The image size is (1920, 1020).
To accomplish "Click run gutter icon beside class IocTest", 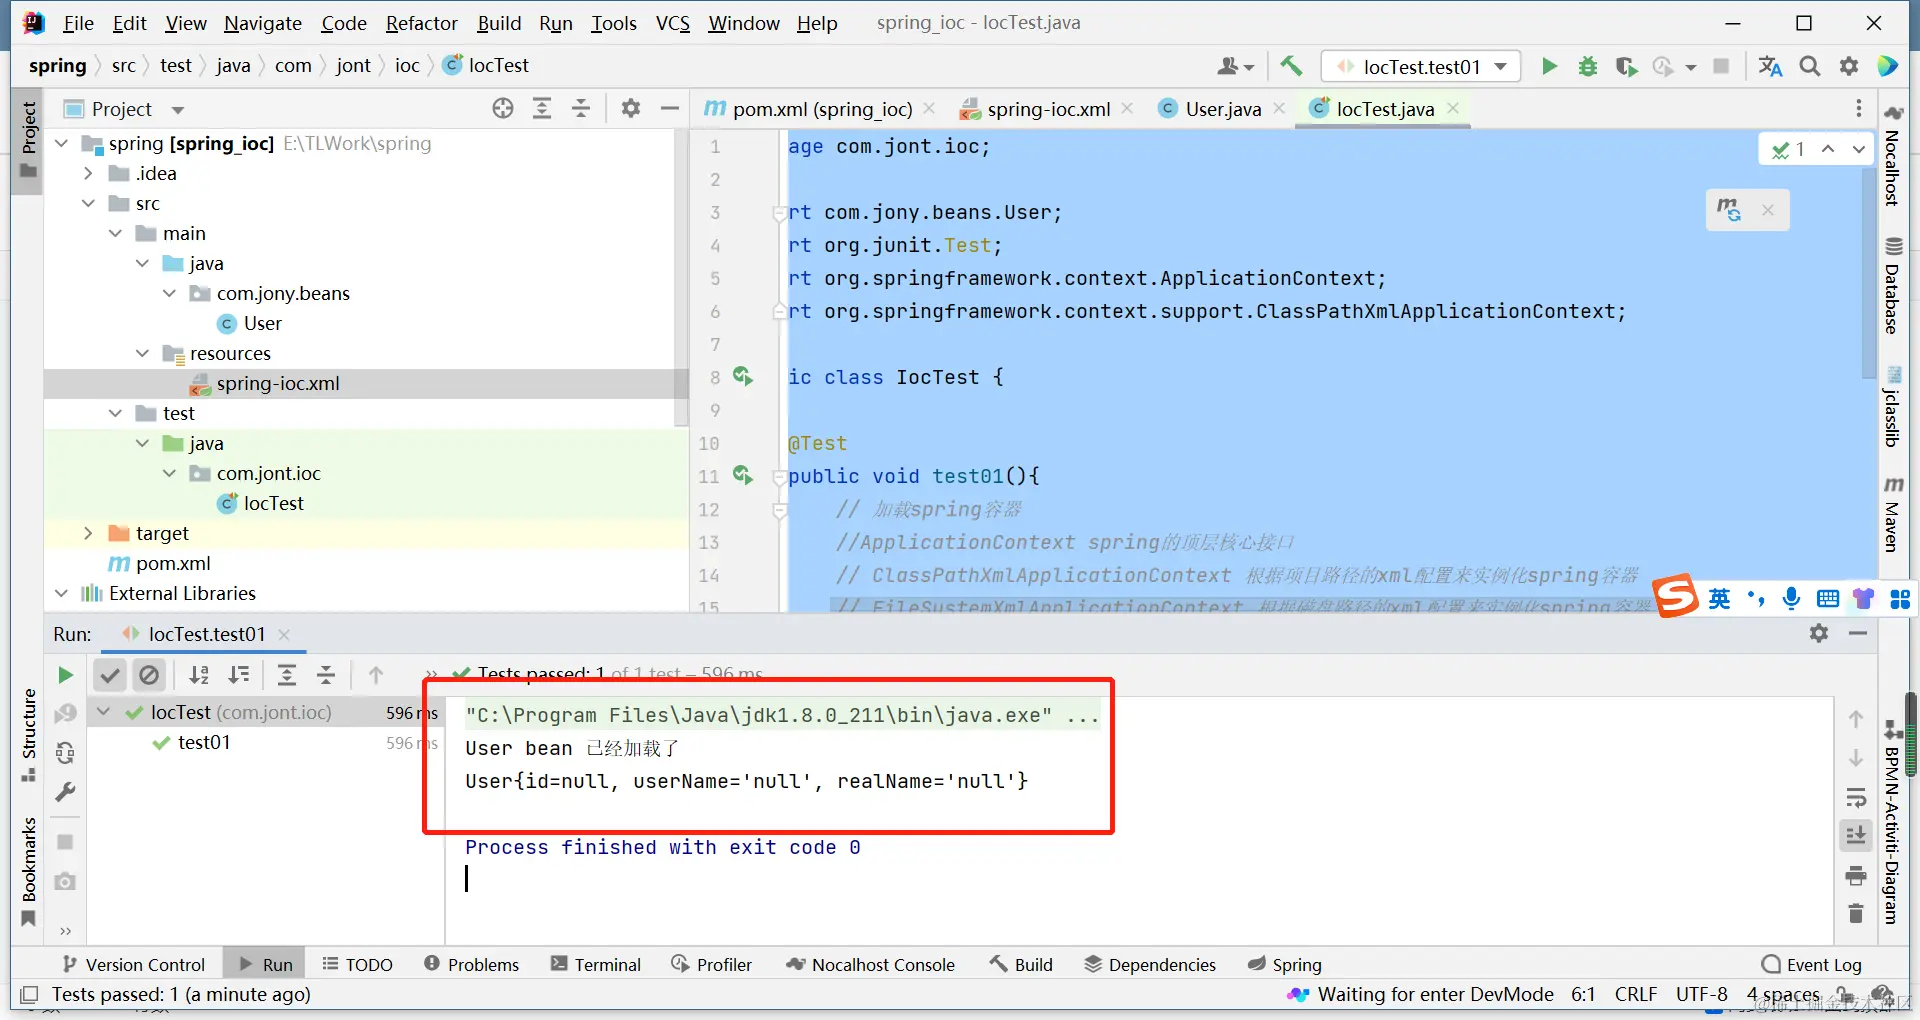I will pyautogui.click(x=742, y=377).
